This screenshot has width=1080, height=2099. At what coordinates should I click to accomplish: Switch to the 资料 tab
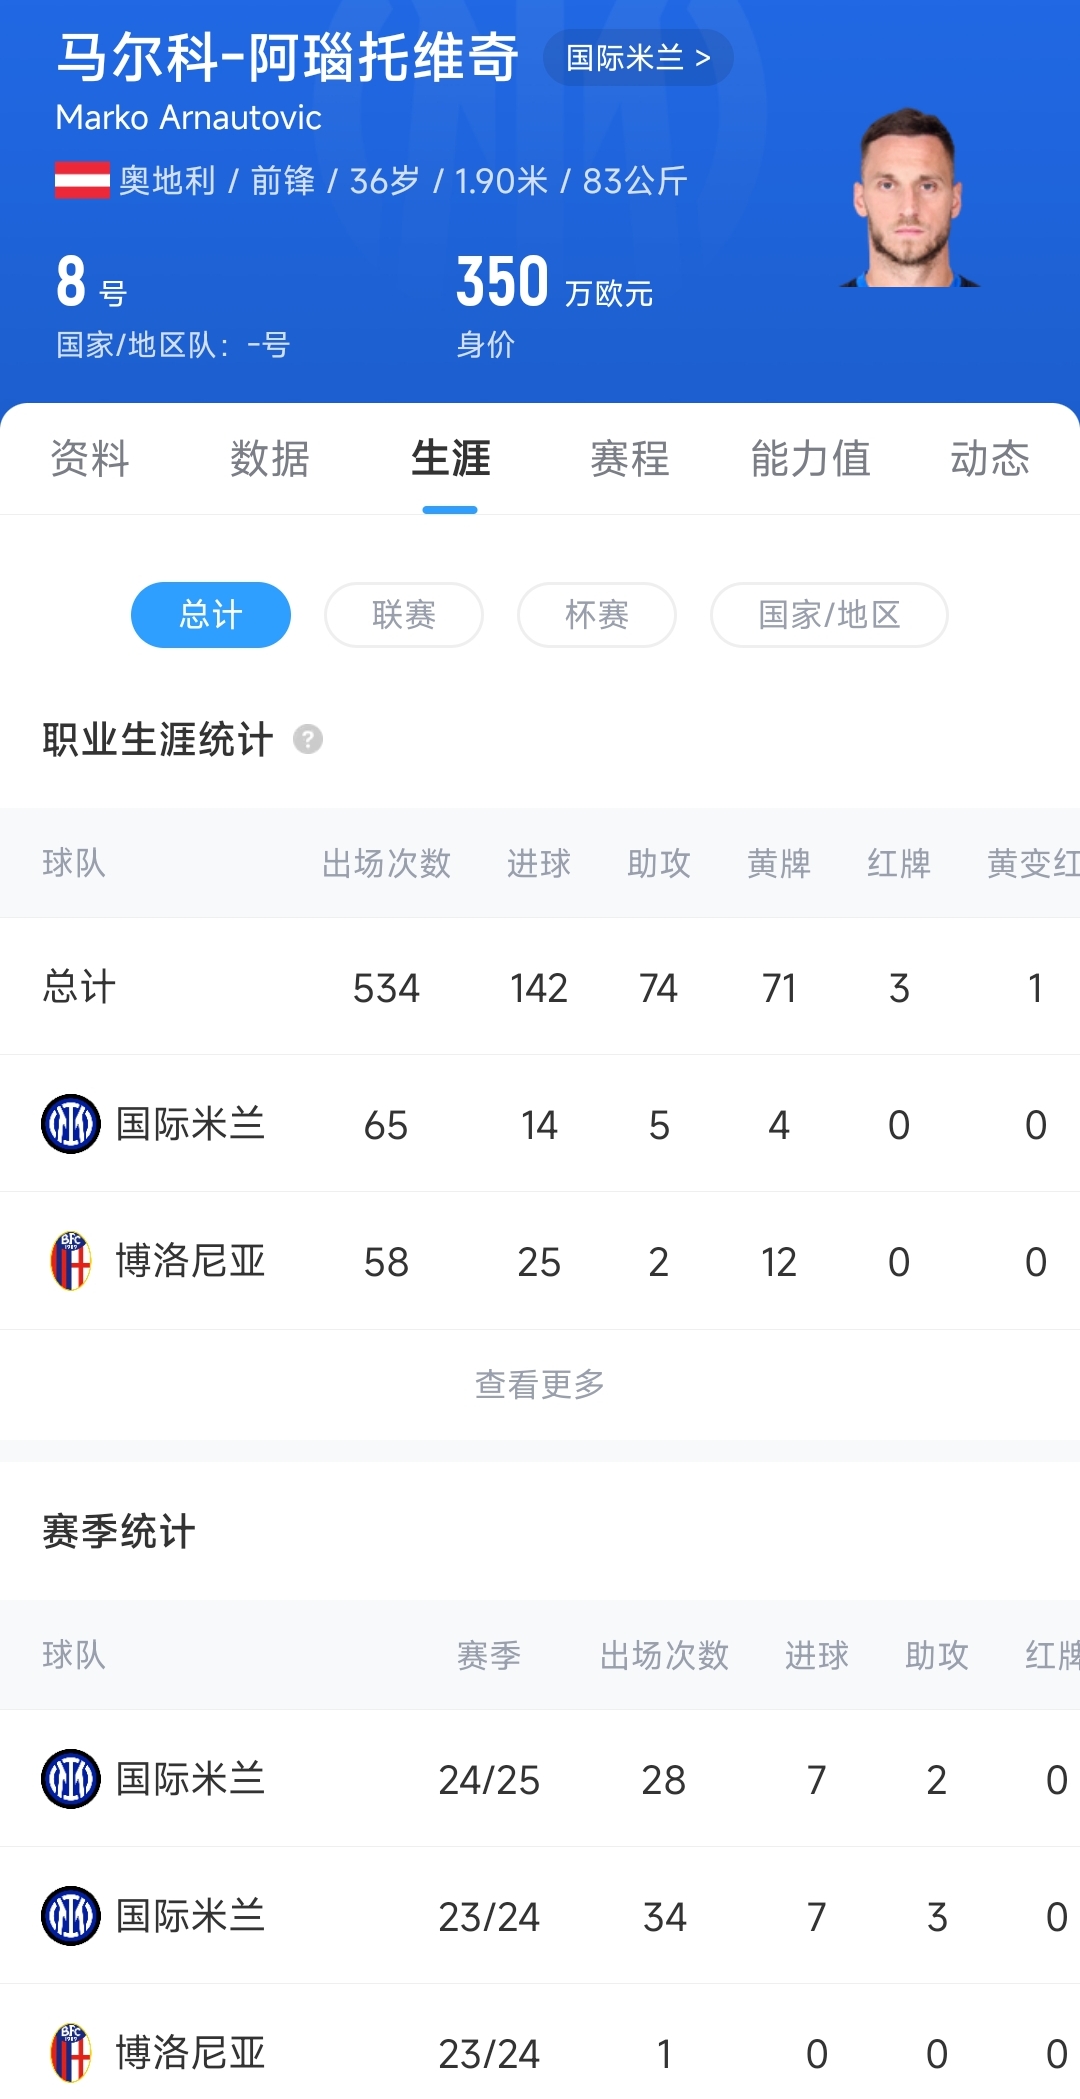[x=90, y=459]
